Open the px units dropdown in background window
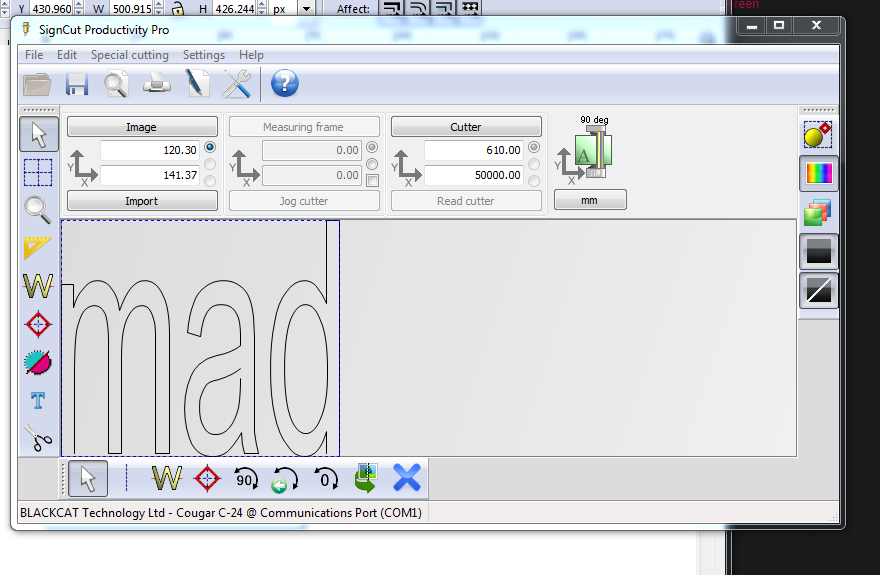 tap(306, 8)
